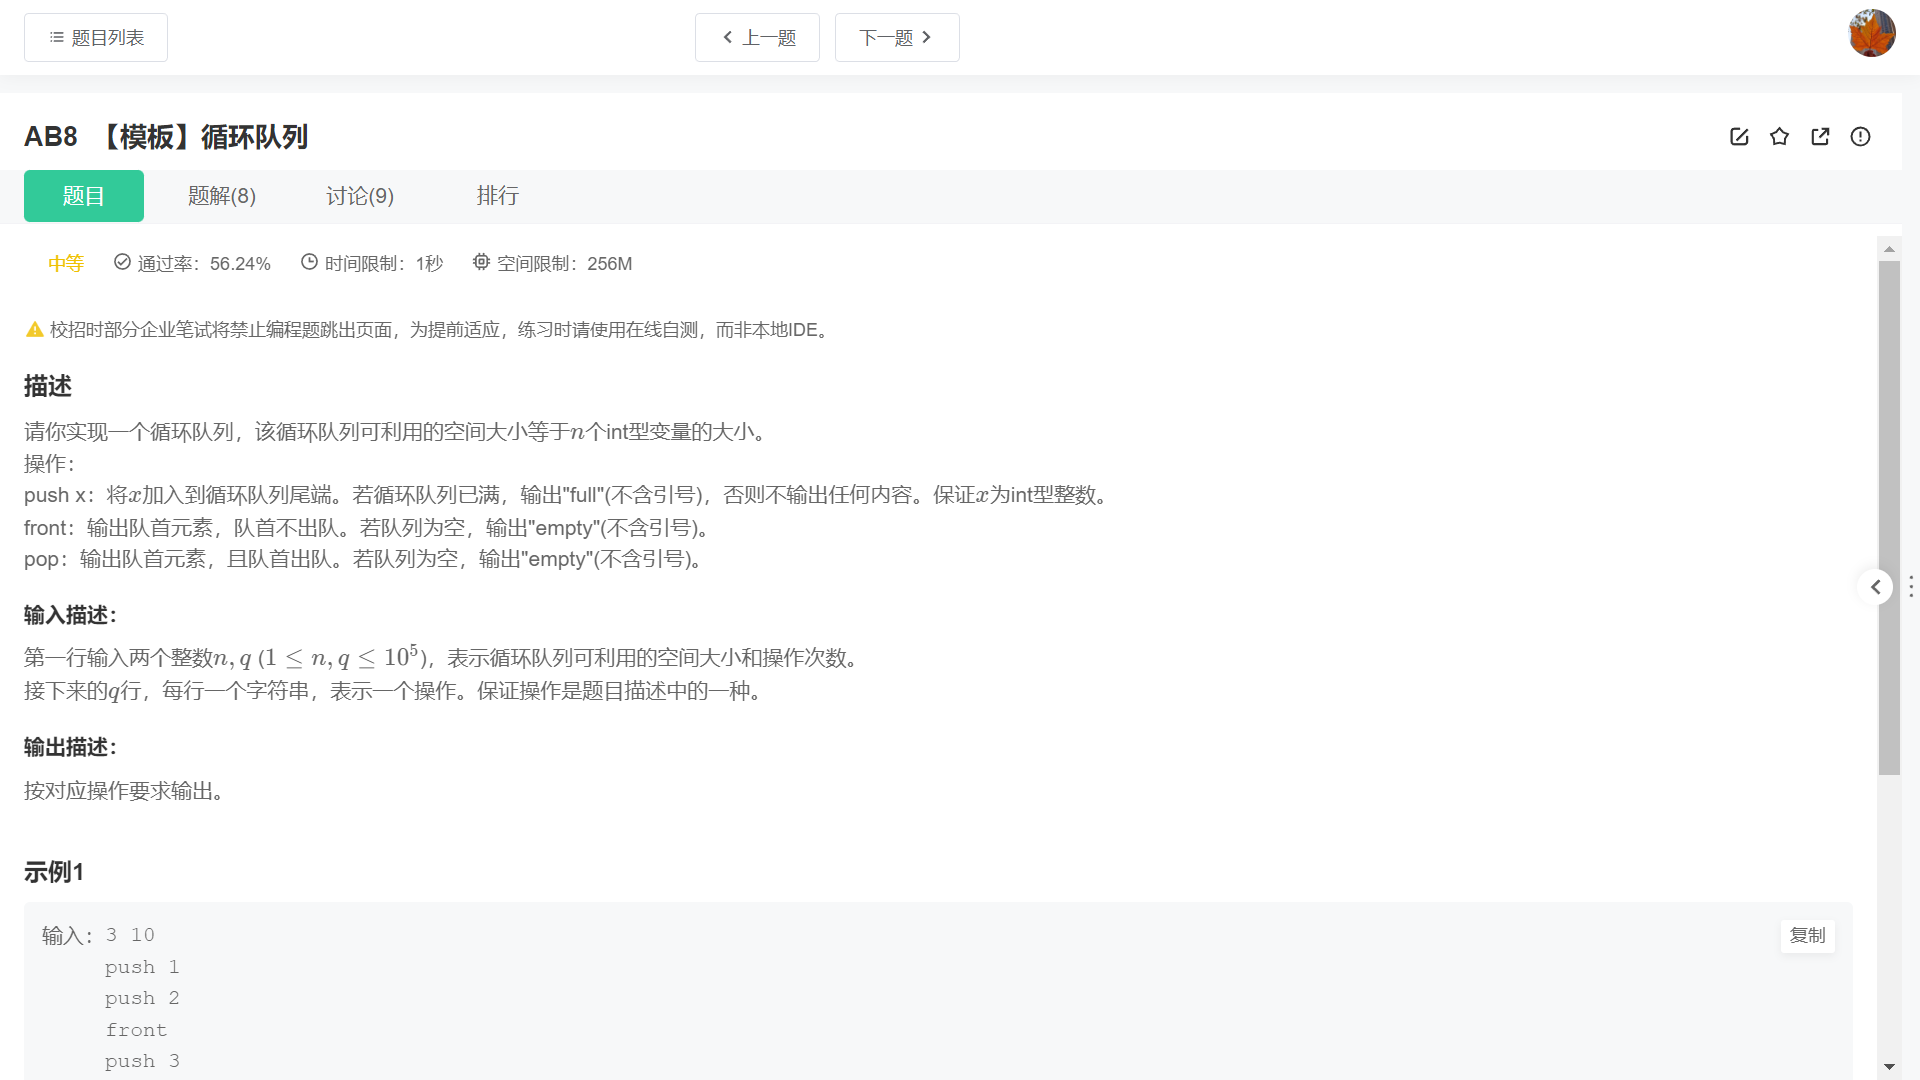The image size is (1920, 1080).
Task: Click the 'push 2' example line
Action: click(x=142, y=998)
